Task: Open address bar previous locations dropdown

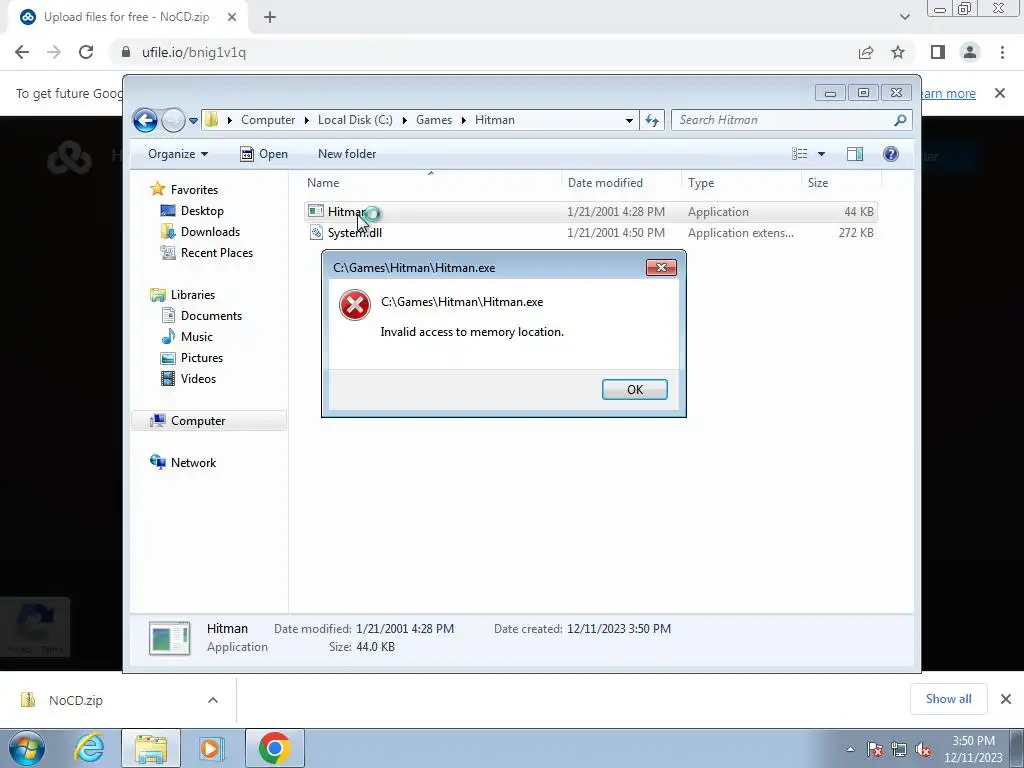Action: pyautogui.click(x=629, y=120)
